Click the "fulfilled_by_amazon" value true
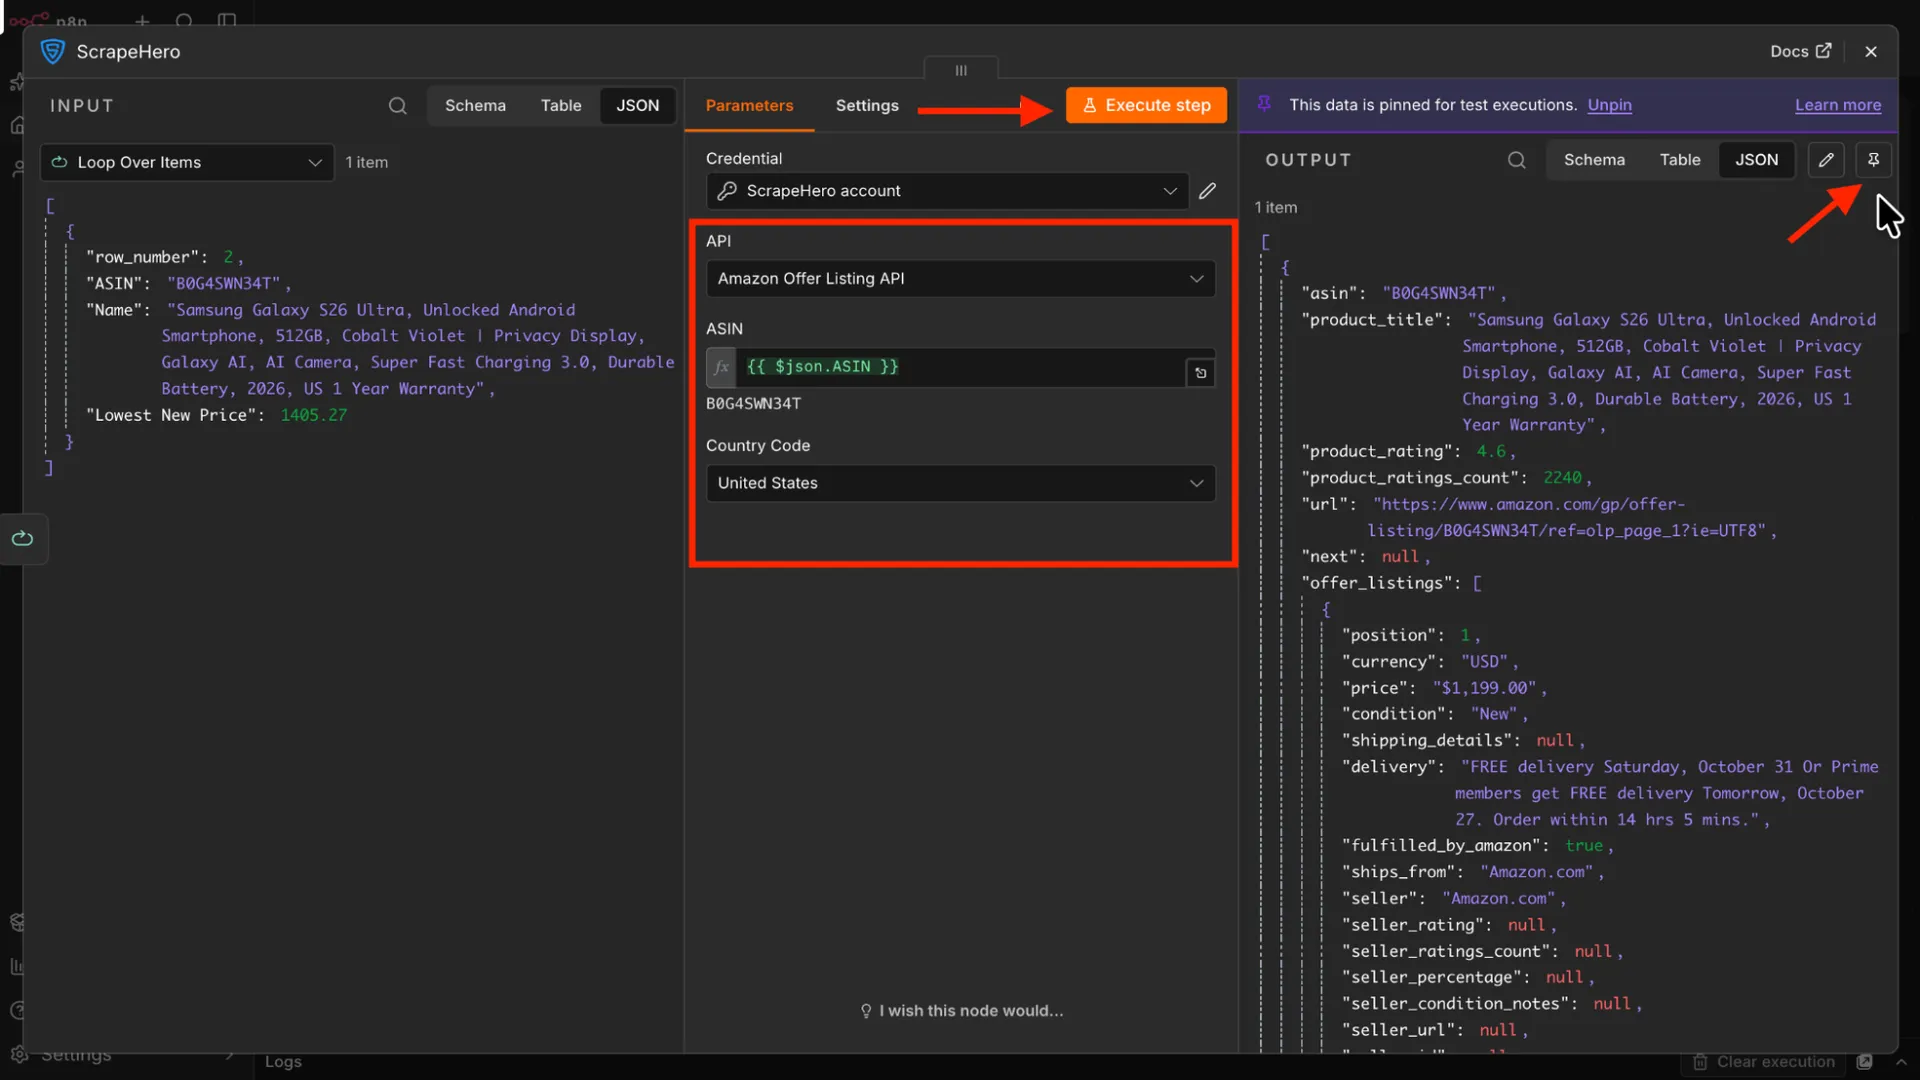 (1584, 846)
